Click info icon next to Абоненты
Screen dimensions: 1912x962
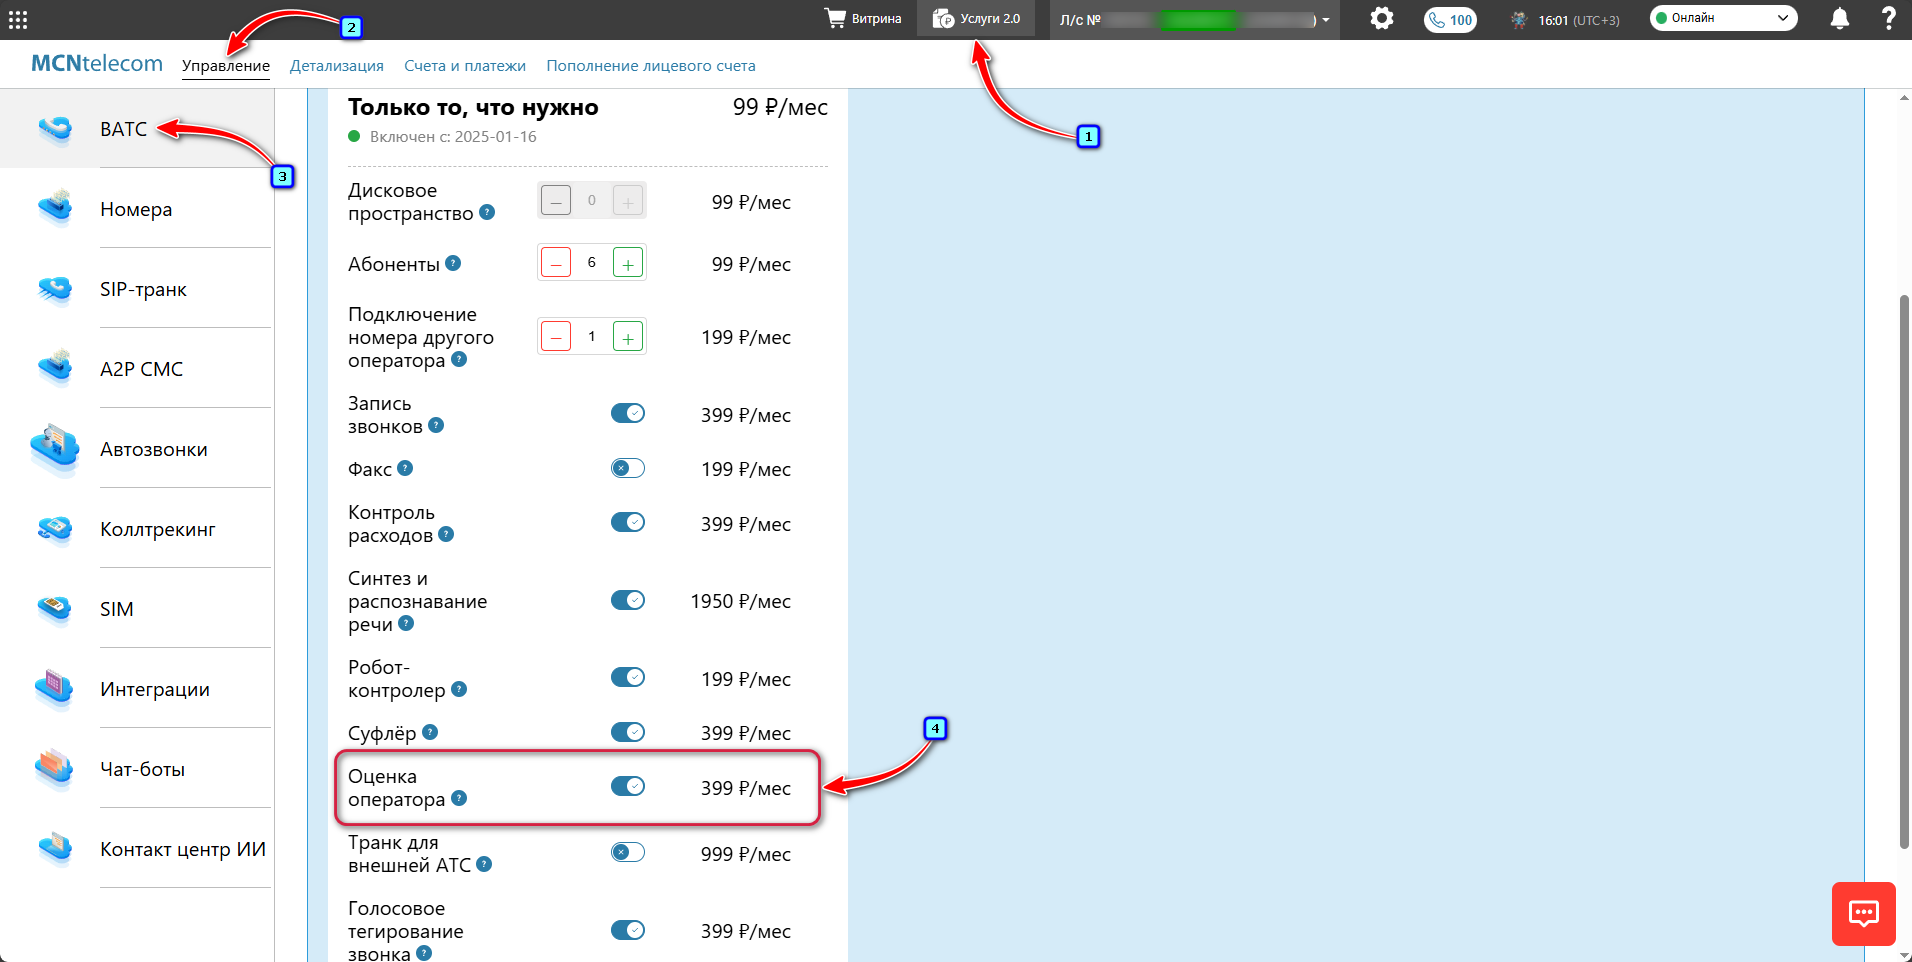pyautogui.click(x=453, y=263)
